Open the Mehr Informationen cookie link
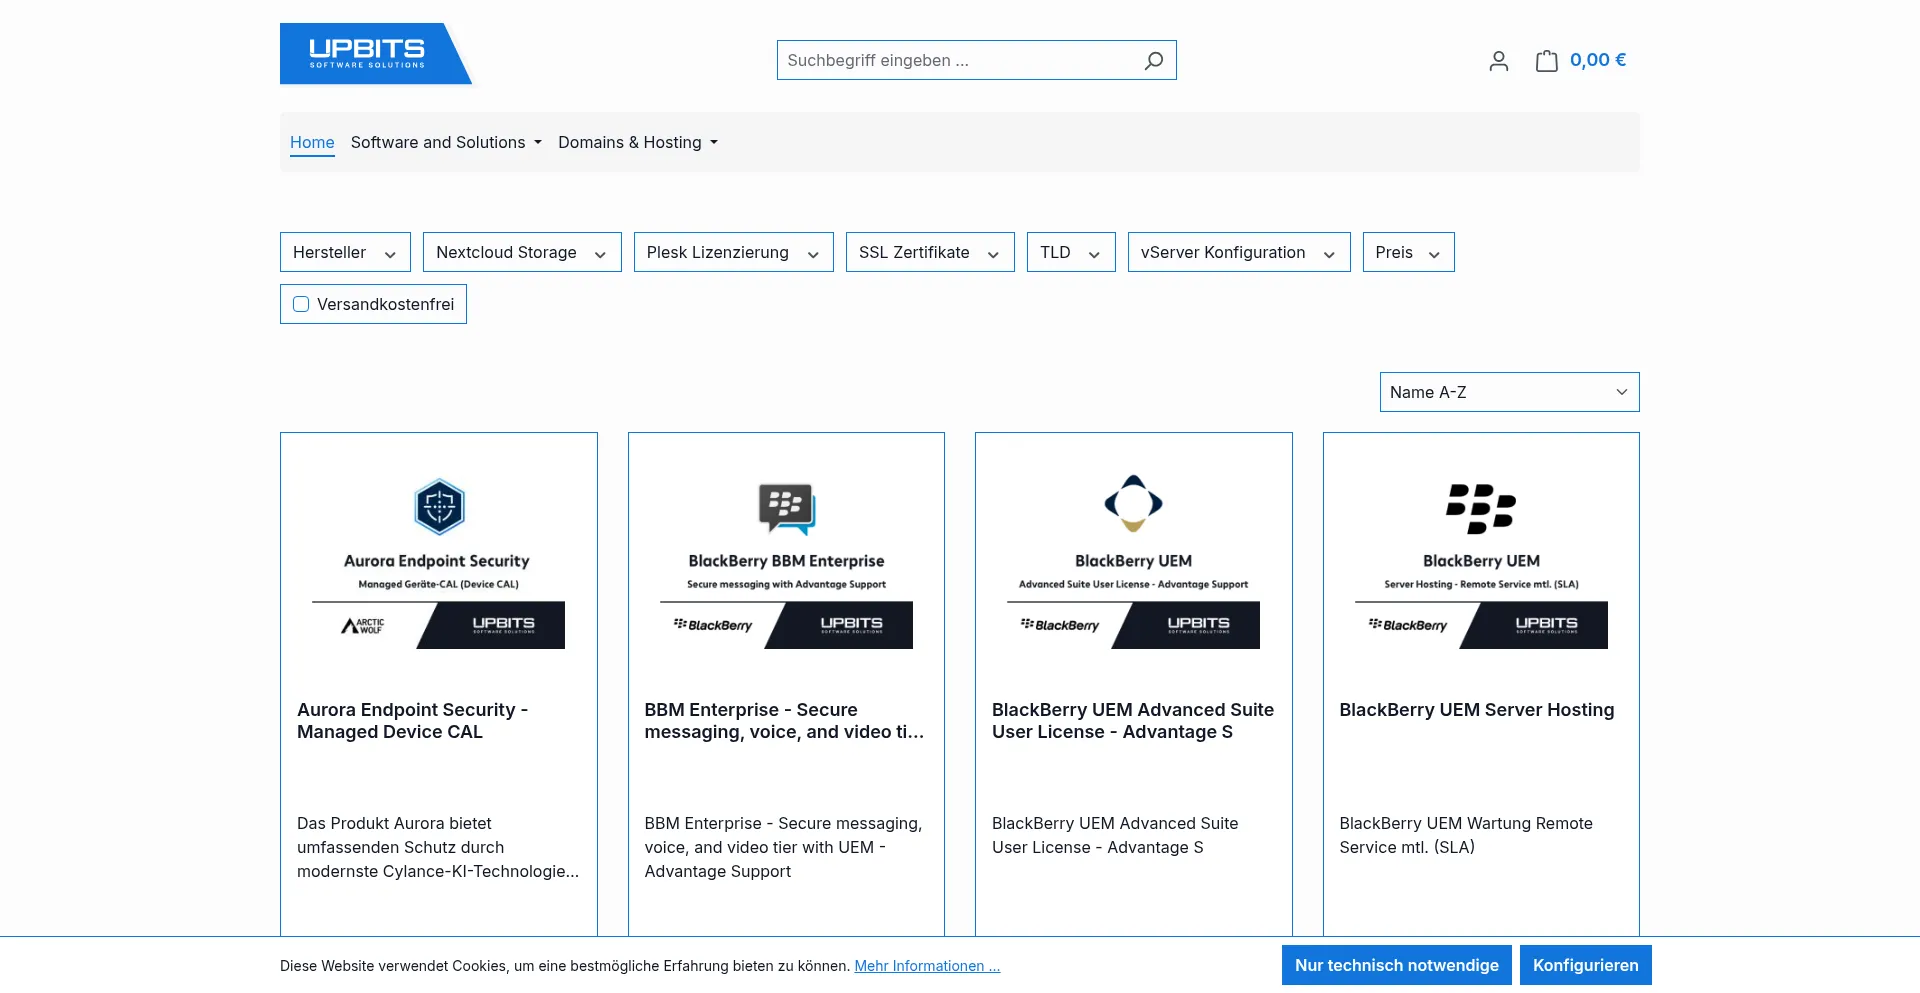Viewport: 1920px width, 993px height. (x=927, y=966)
